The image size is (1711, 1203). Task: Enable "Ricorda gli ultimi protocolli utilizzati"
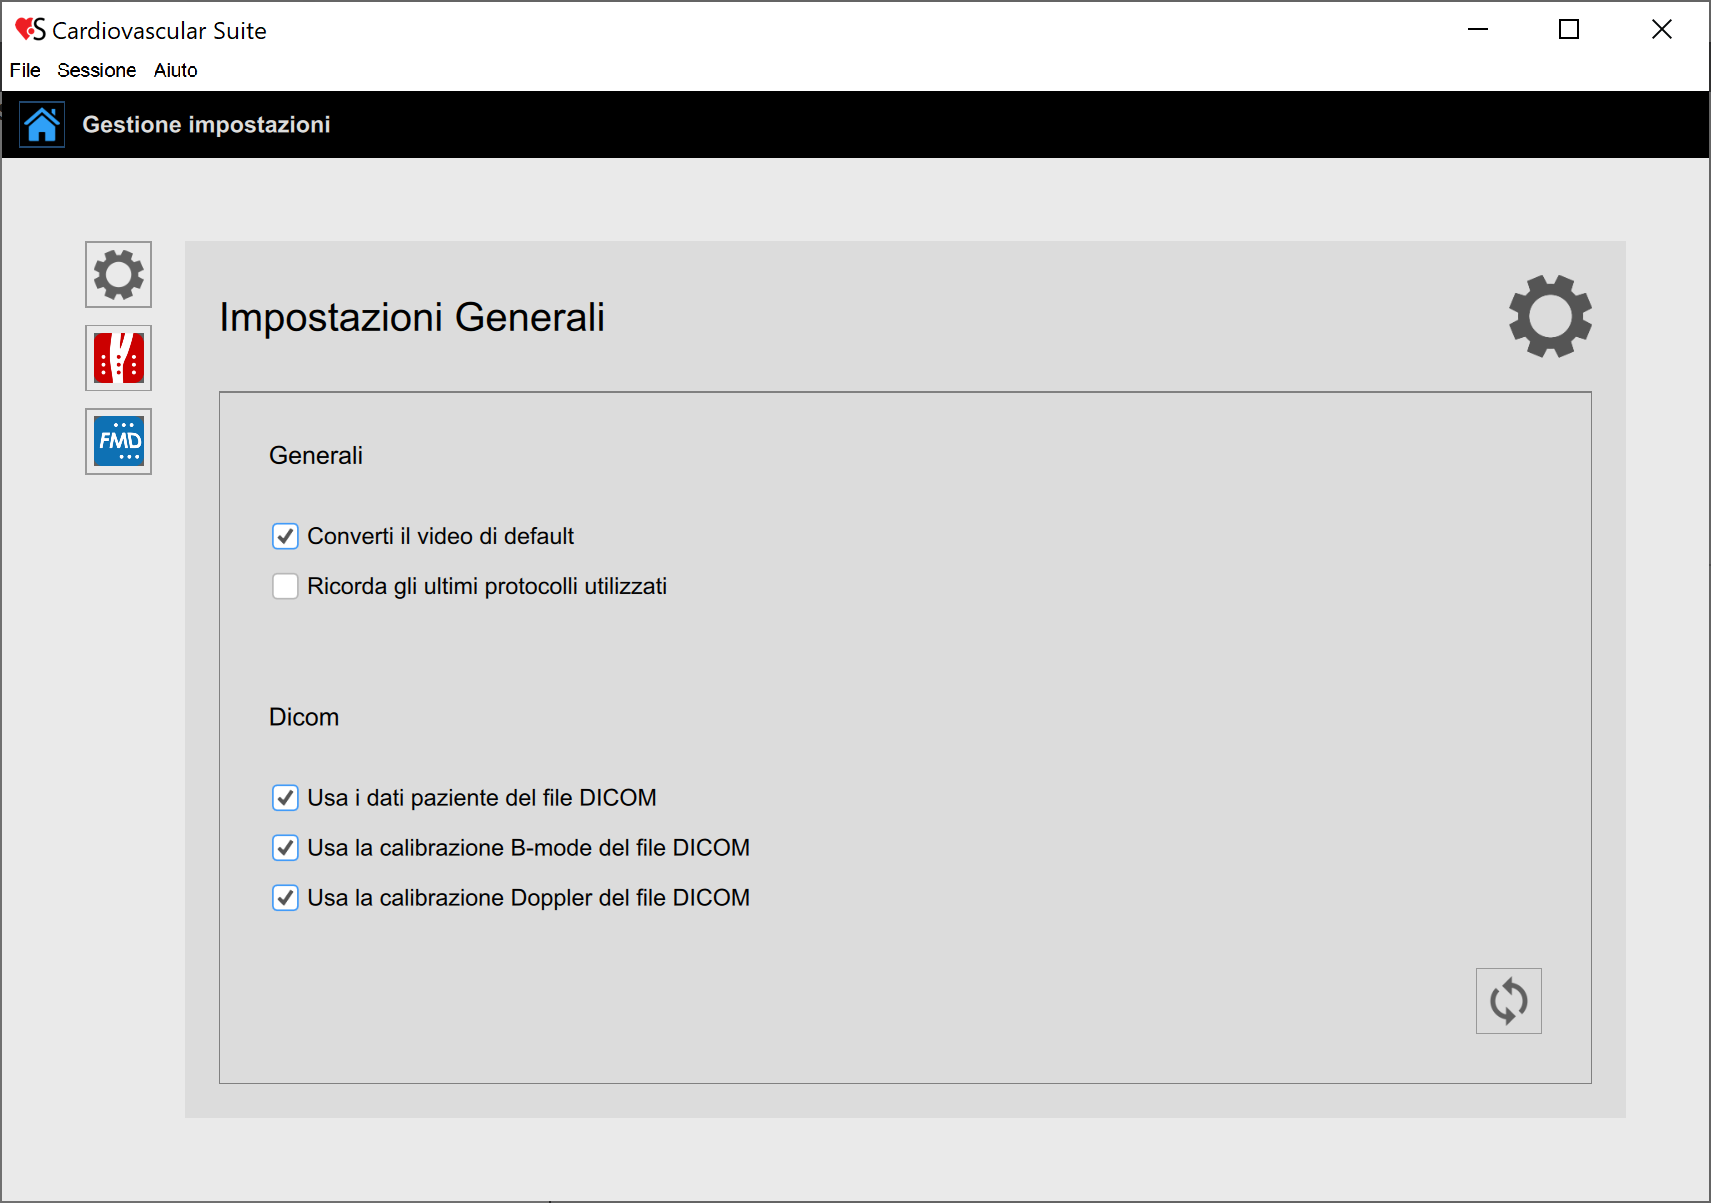(285, 586)
